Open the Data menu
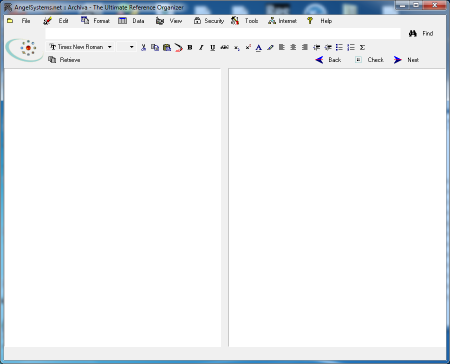This screenshot has width=450, height=364. click(138, 21)
